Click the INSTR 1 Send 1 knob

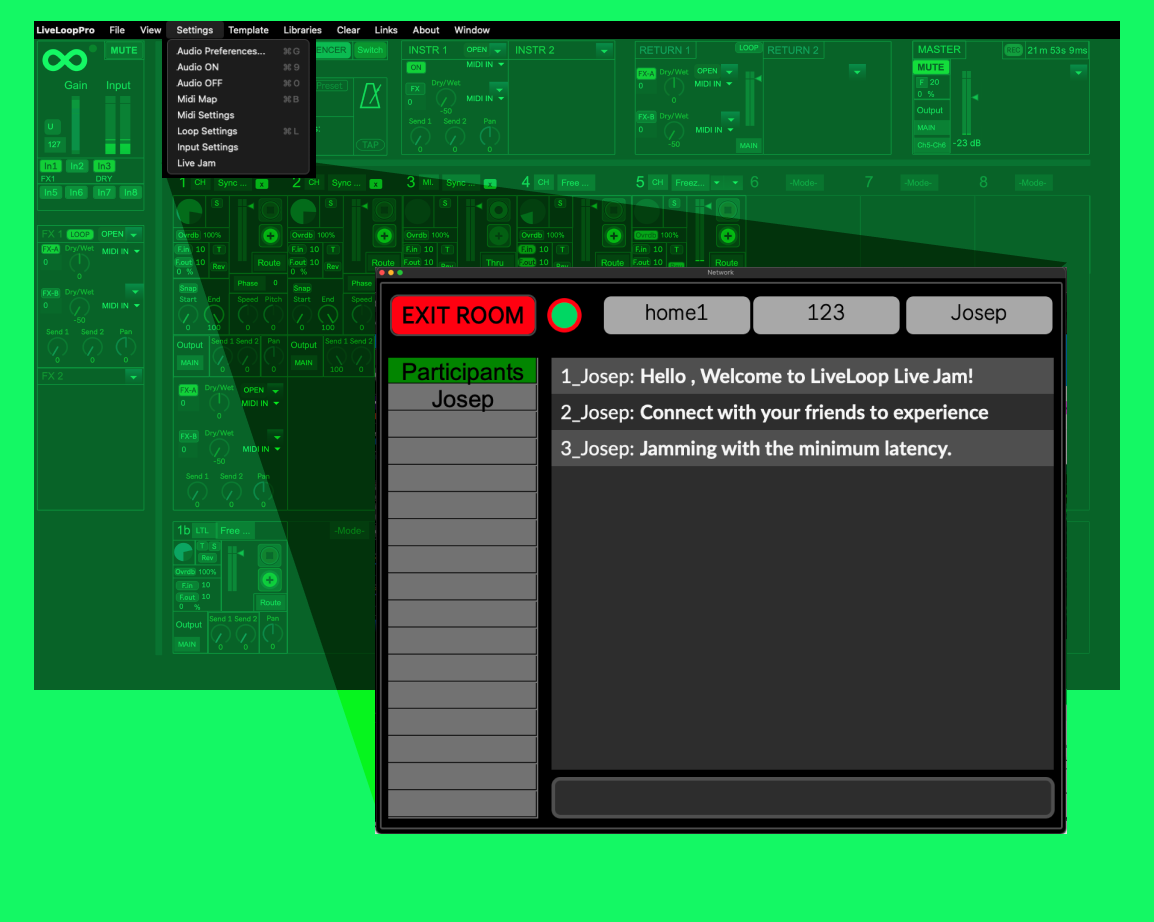click(x=420, y=136)
